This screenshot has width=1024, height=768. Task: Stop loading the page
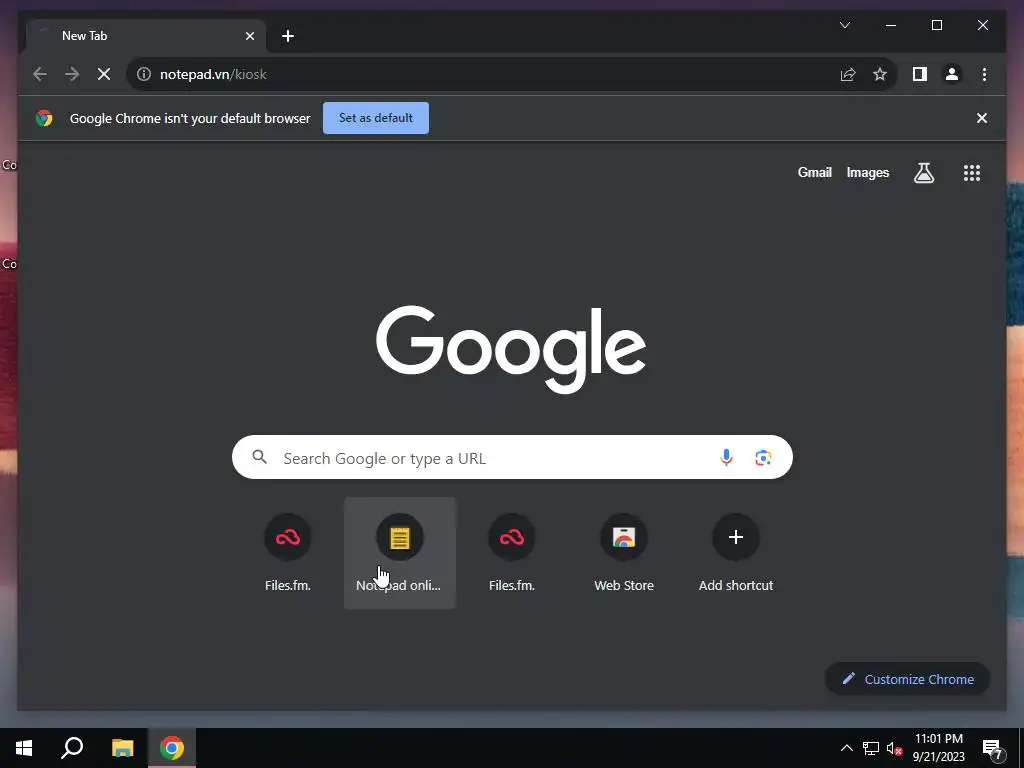(104, 74)
